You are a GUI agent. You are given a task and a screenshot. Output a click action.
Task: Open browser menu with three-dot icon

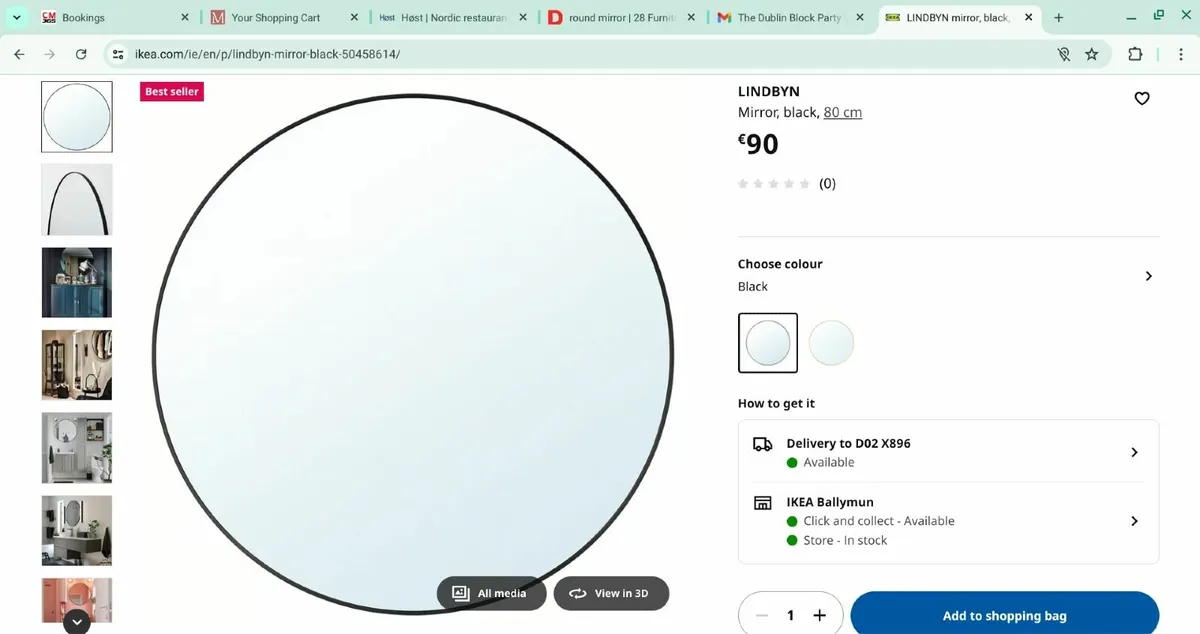(1180, 54)
